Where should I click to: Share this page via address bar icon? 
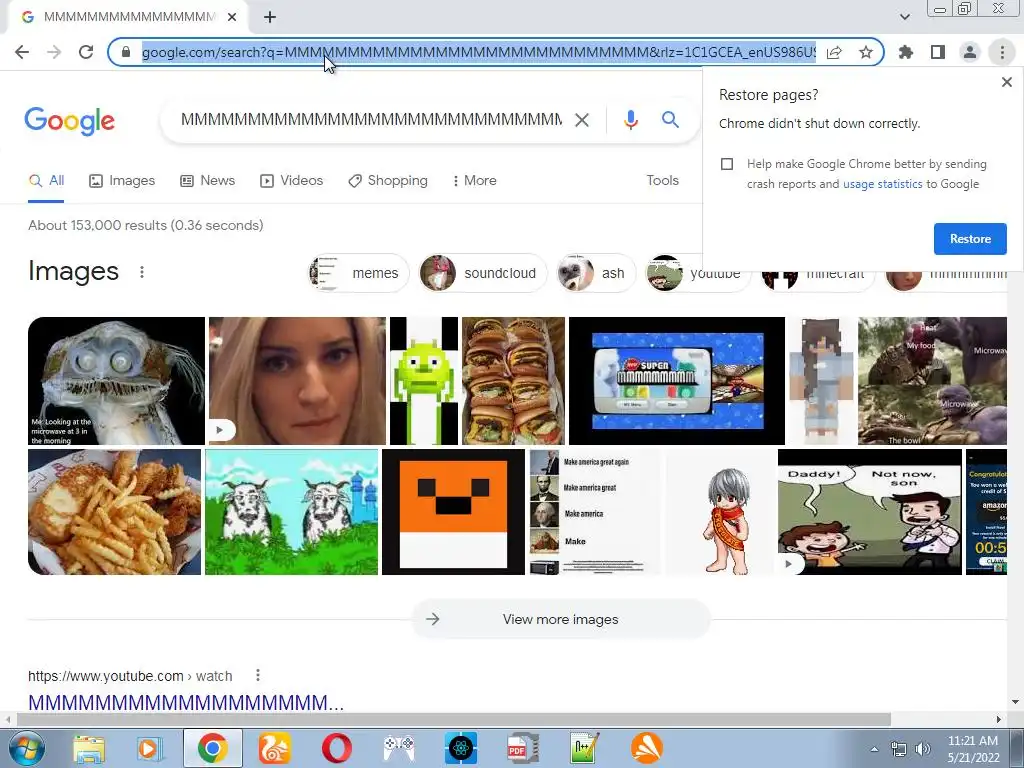tap(834, 52)
